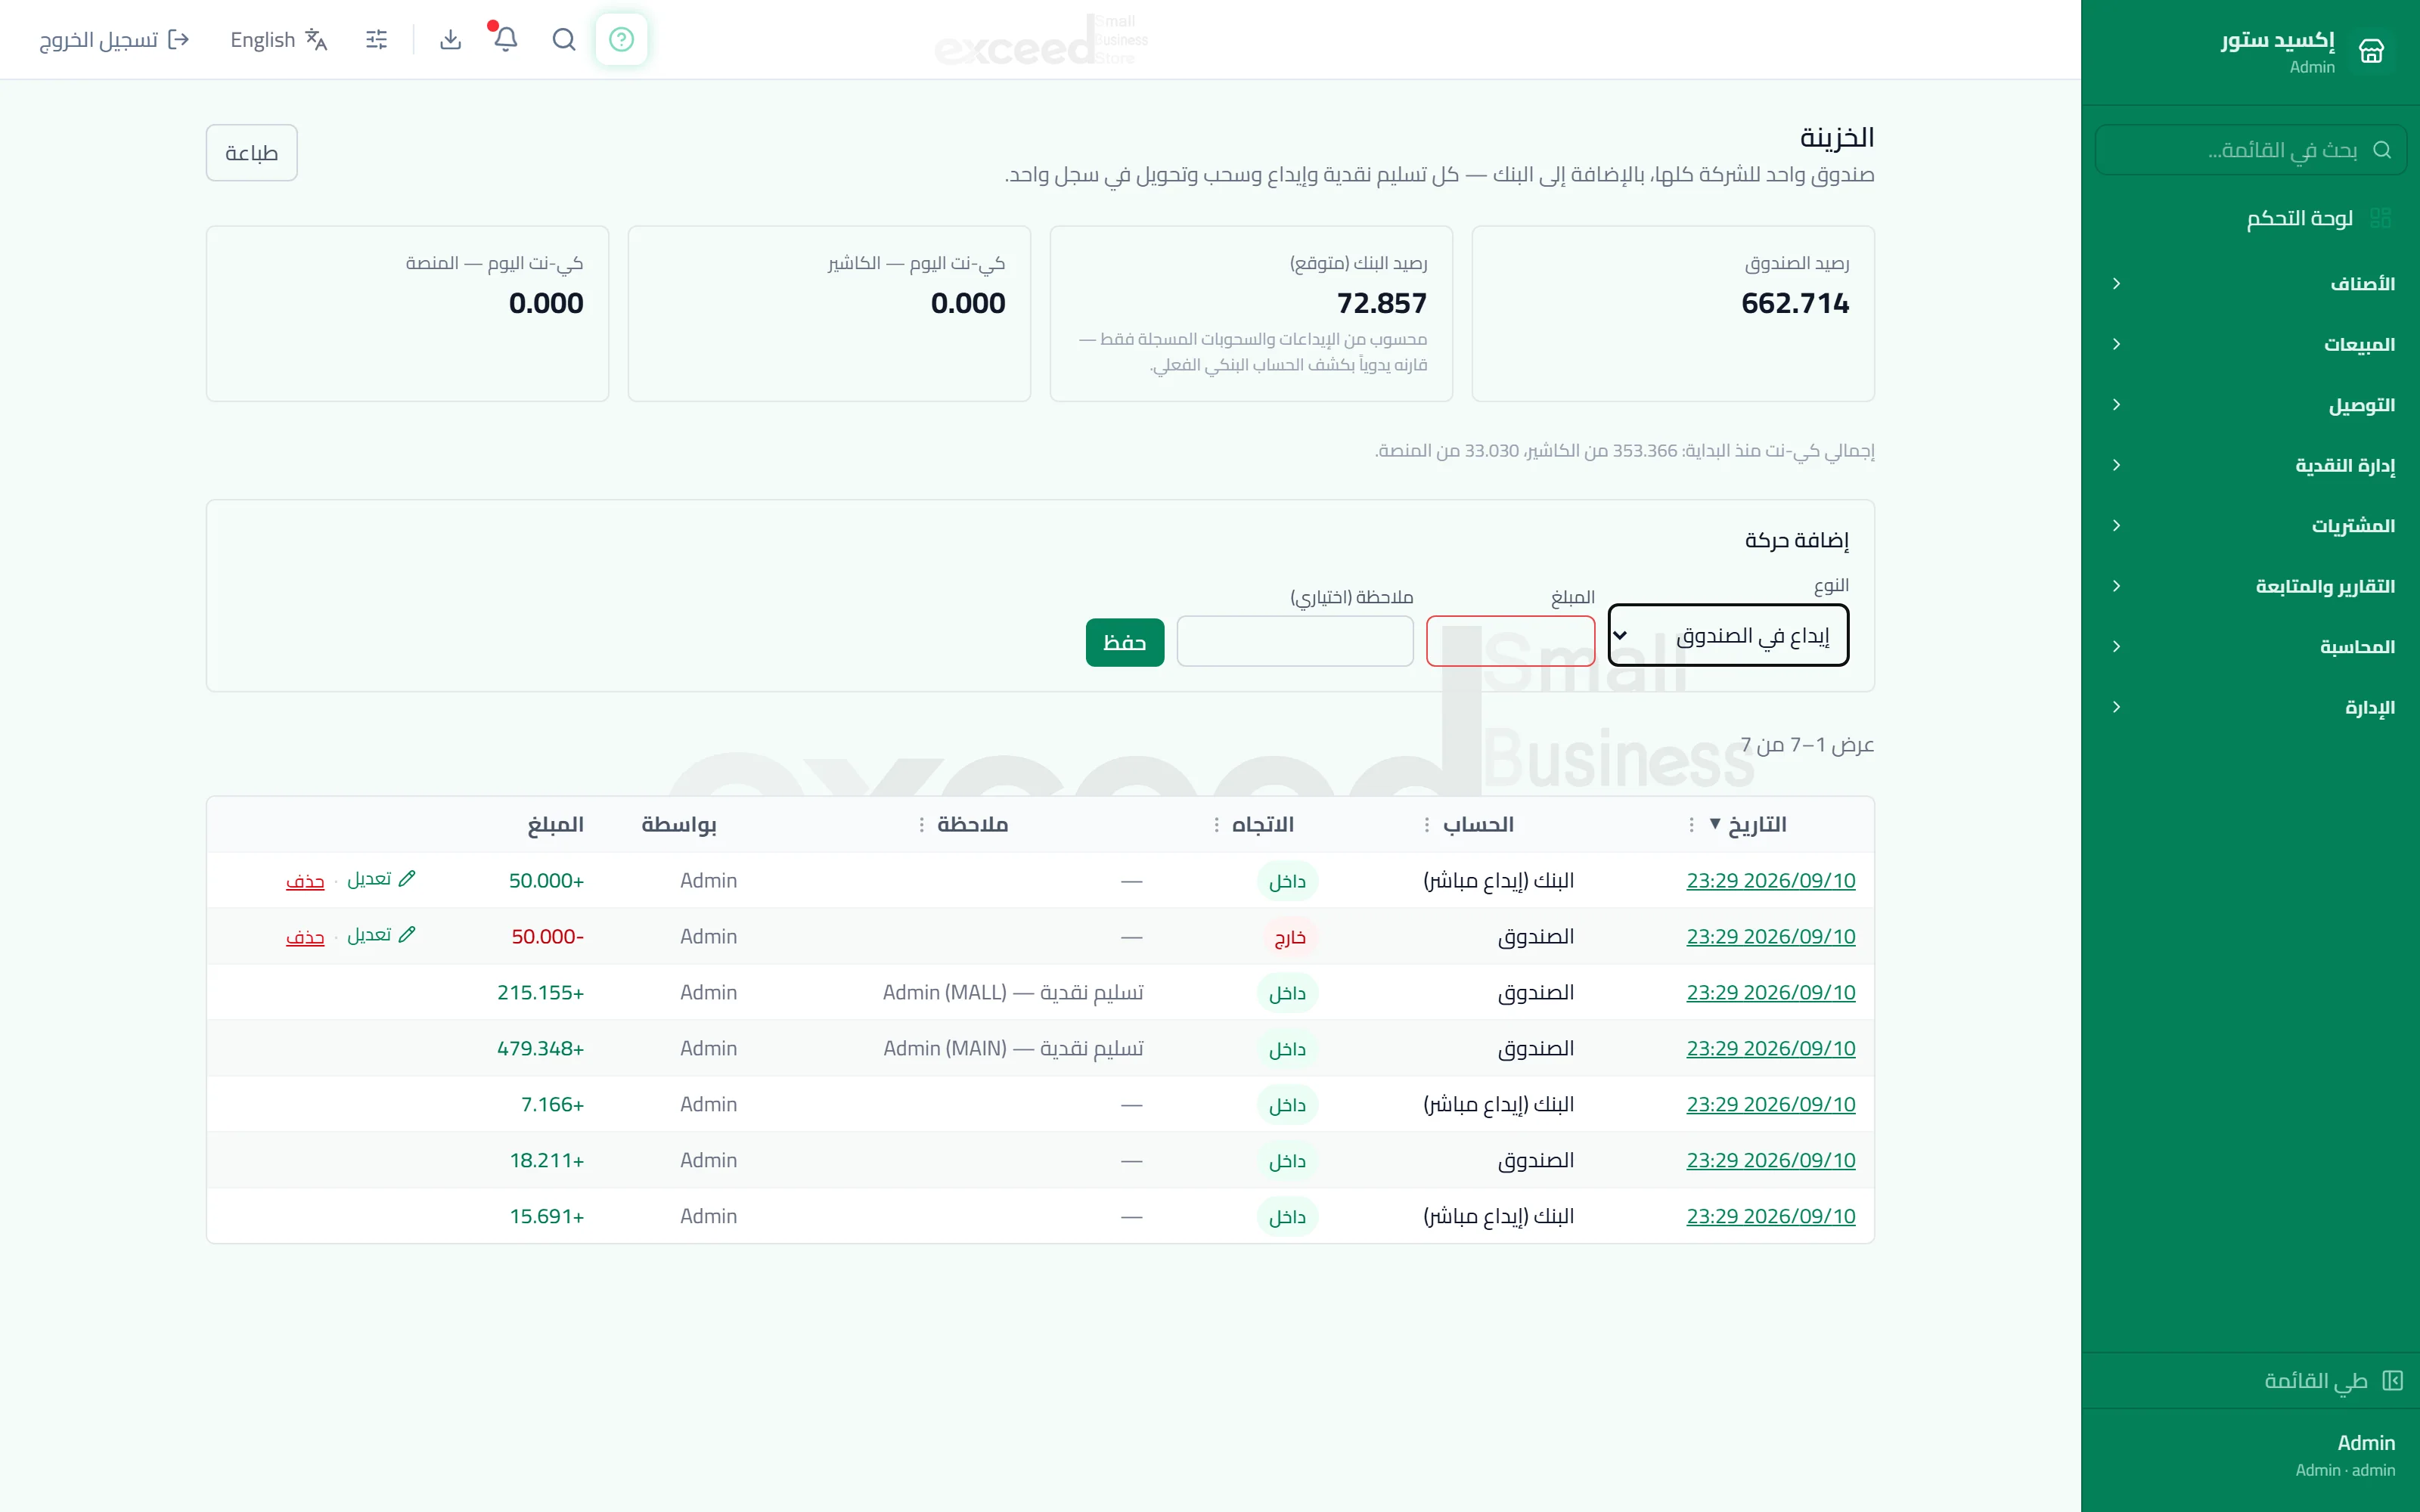Open ملاحظة column options dots

pos(921,824)
